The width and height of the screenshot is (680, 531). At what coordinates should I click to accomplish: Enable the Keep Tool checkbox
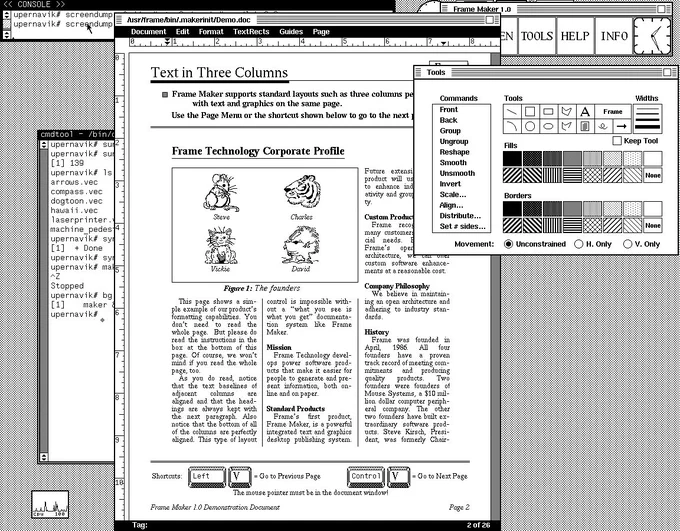coord(617,141)
